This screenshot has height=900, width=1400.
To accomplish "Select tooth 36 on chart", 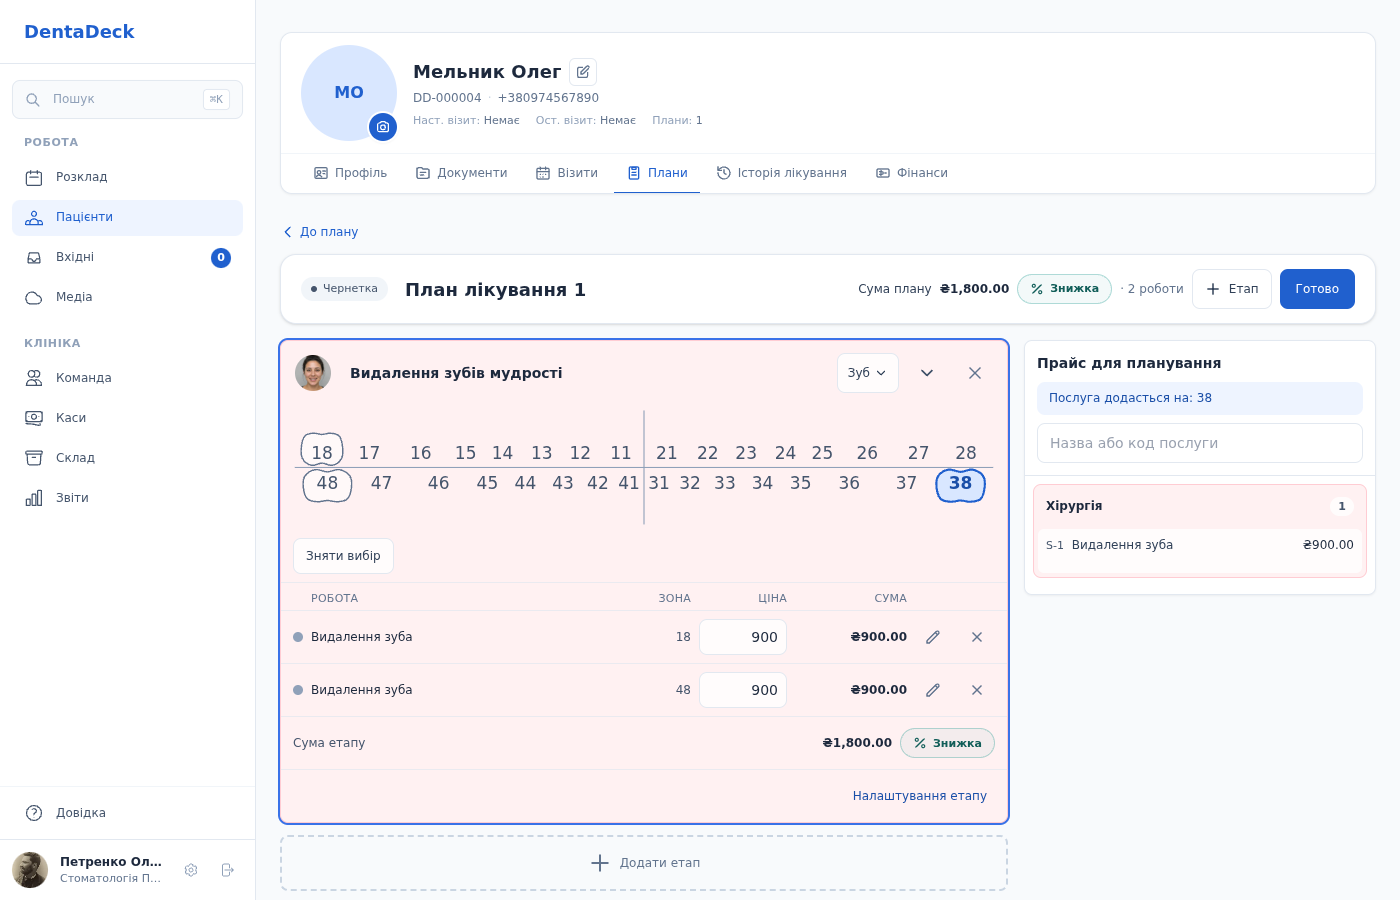I will [x=849, y=483].
